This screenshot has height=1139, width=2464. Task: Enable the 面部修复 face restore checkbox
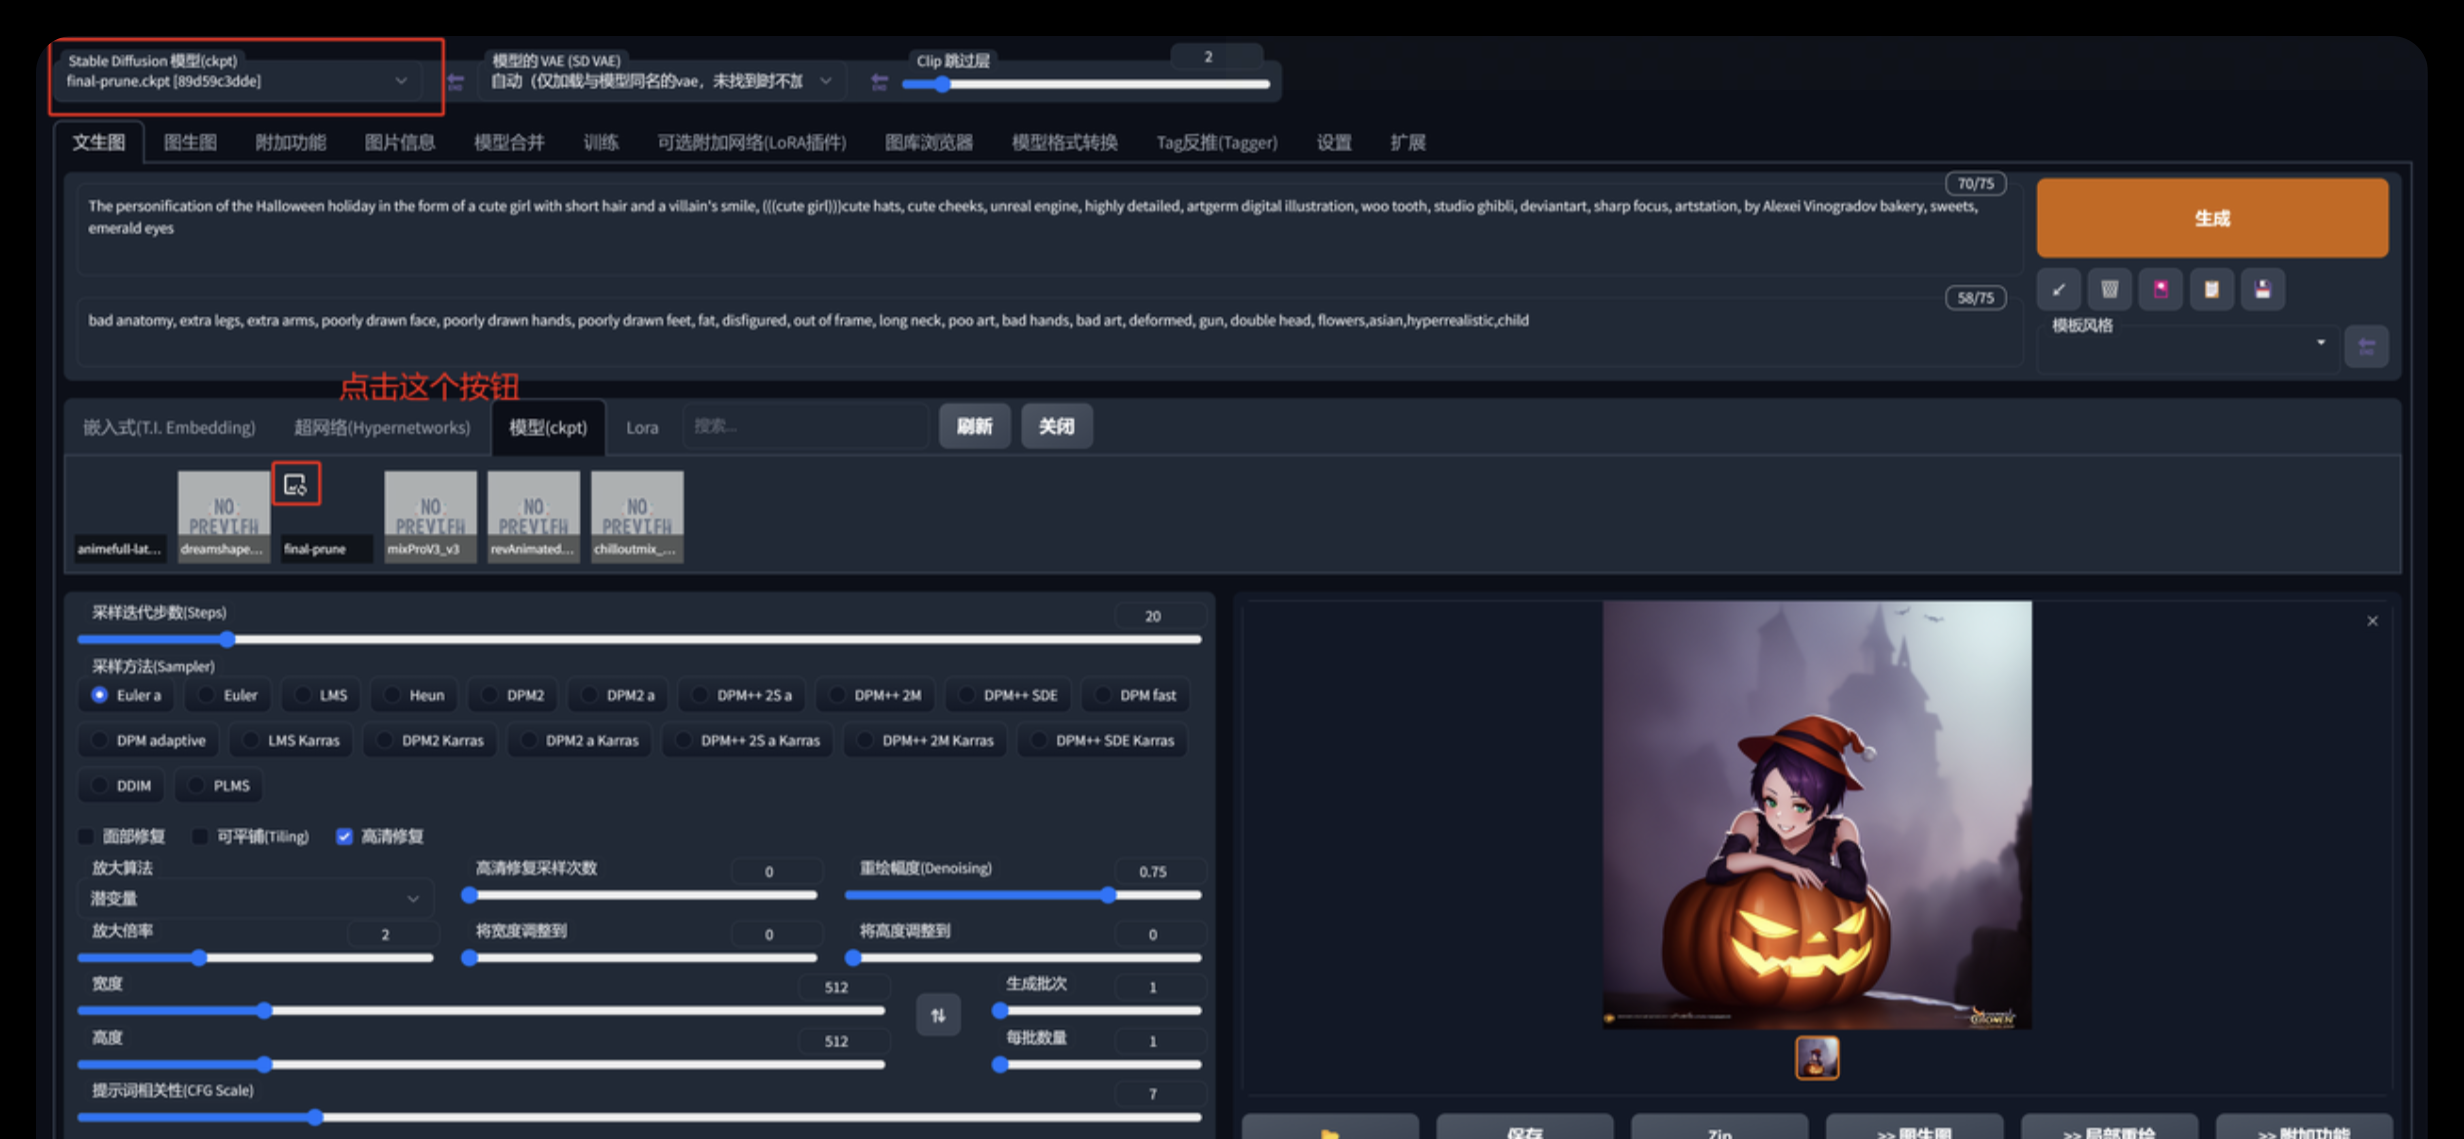(x=86, y=836)
